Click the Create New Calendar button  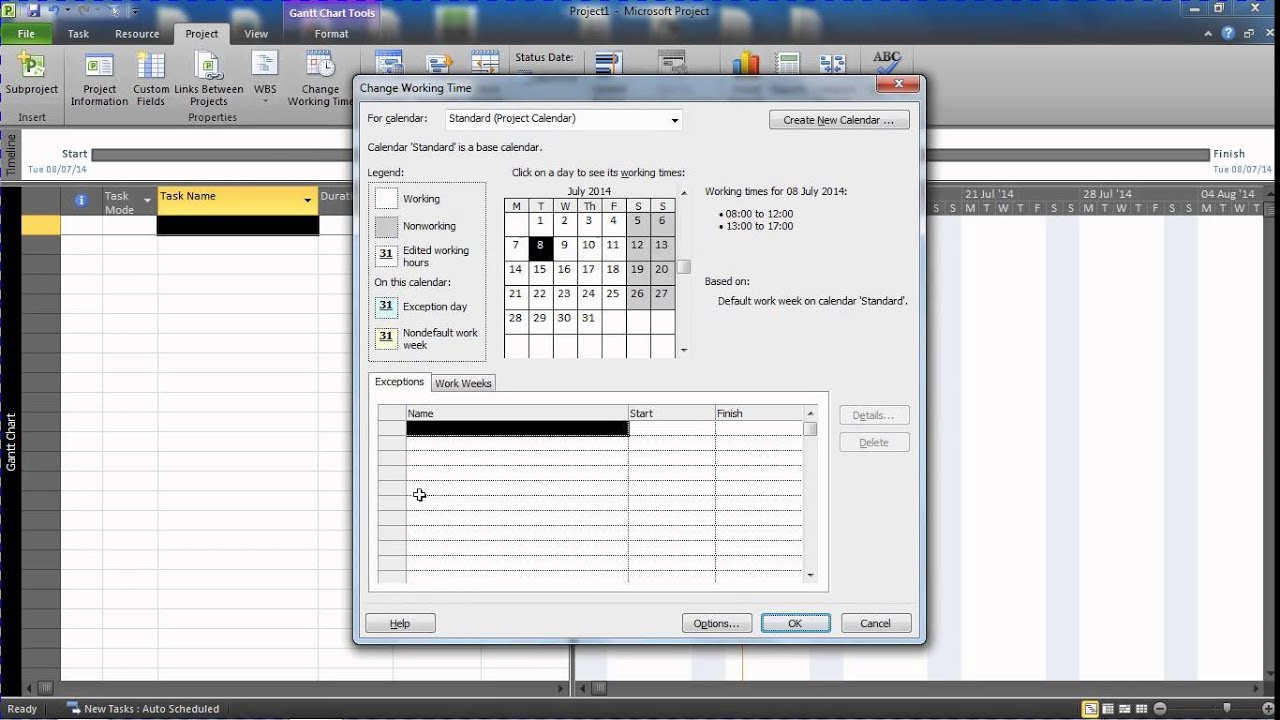point(838,119)
